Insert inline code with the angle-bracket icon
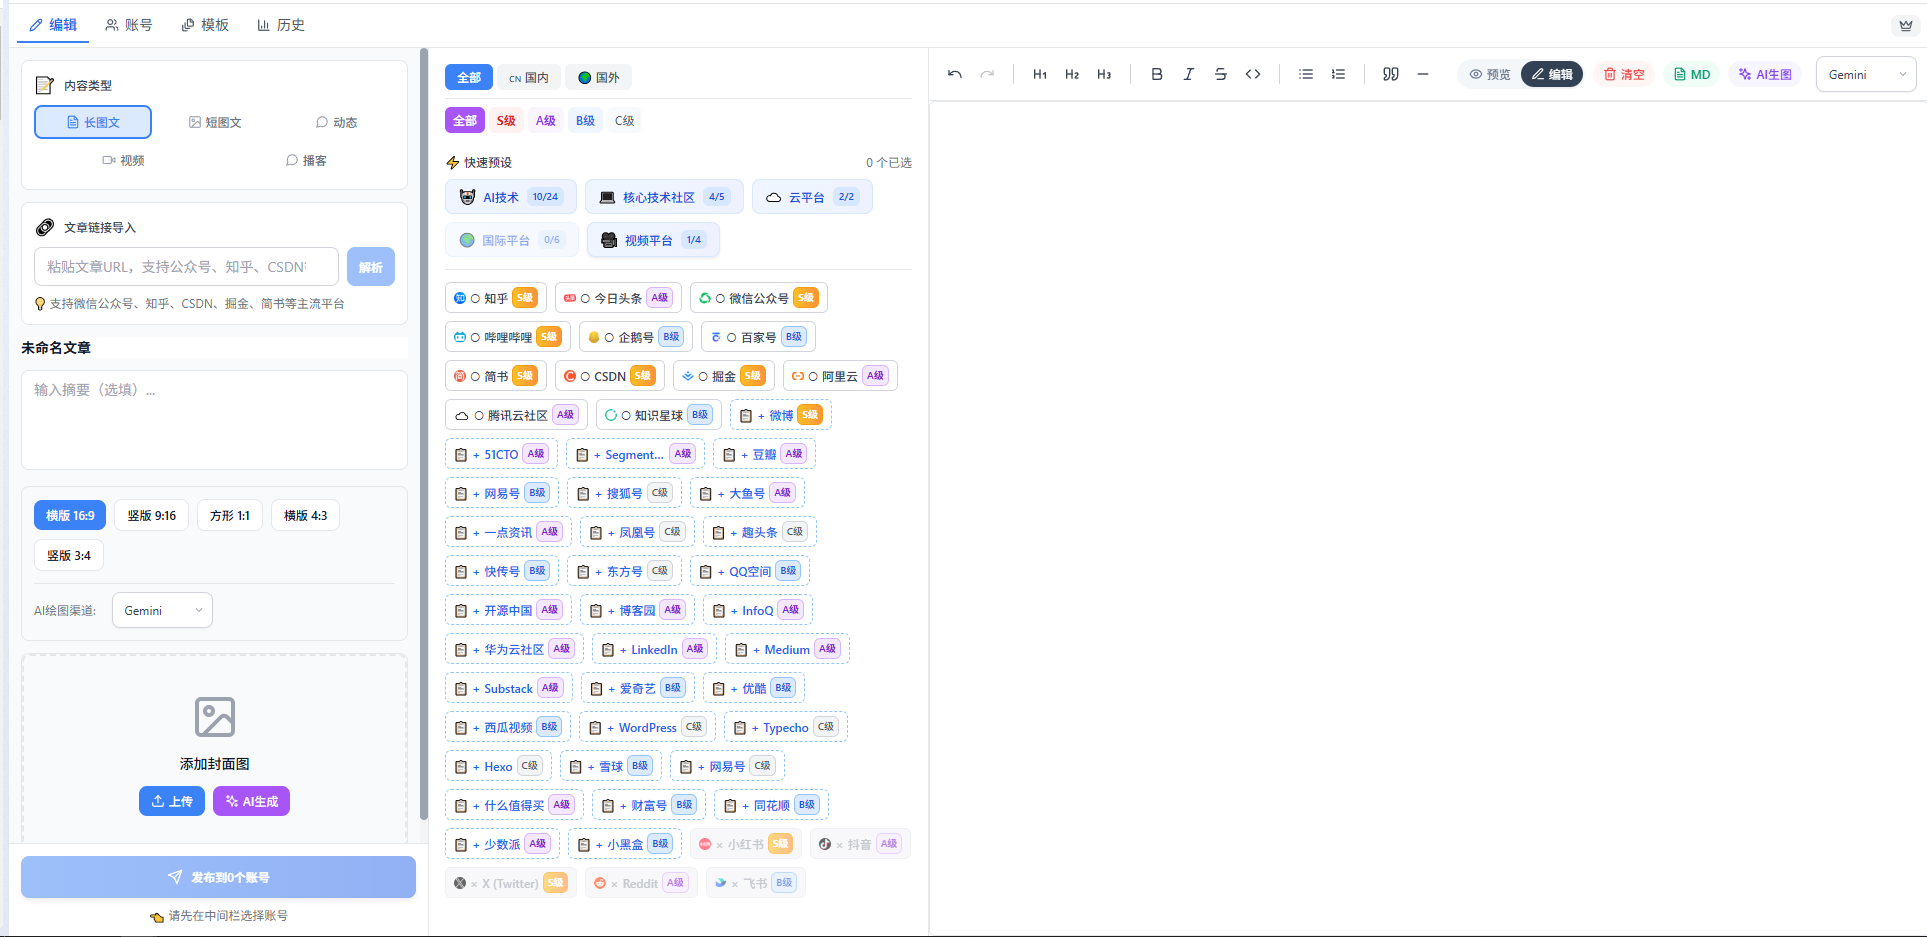The width and height of the screenshot is (1927, 937). pos(1253,74)
